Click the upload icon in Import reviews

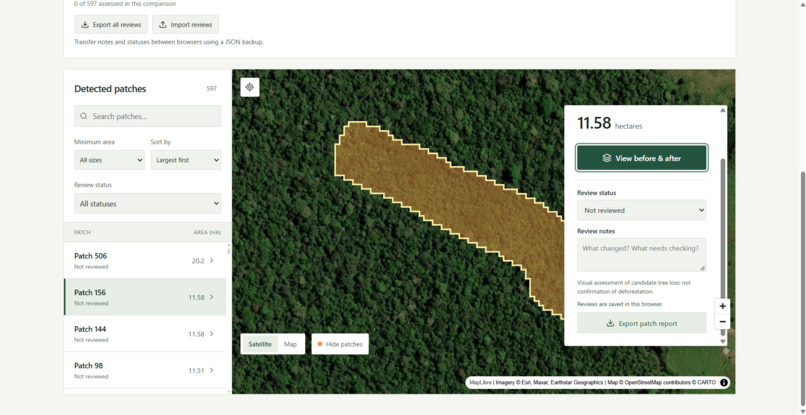coord(162,25)
